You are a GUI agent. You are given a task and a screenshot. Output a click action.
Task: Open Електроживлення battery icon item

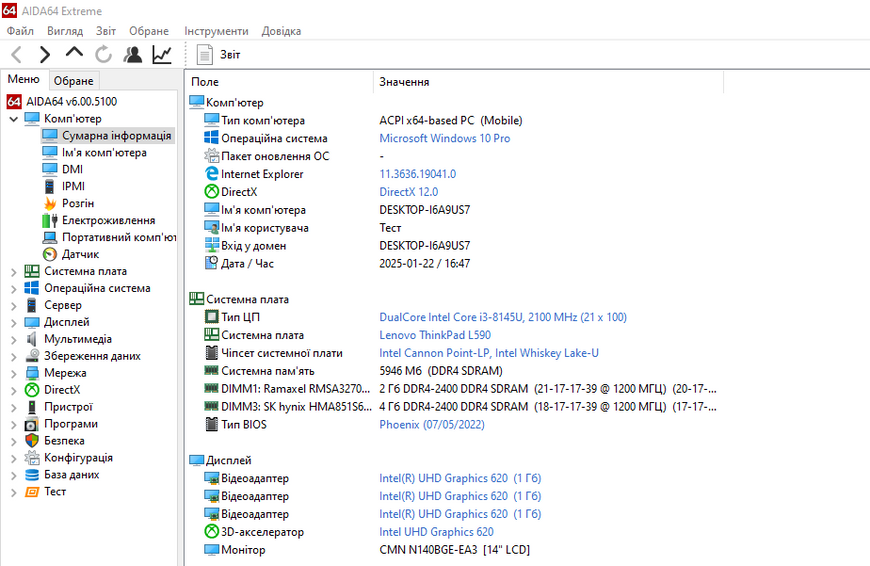click(50, 220)
